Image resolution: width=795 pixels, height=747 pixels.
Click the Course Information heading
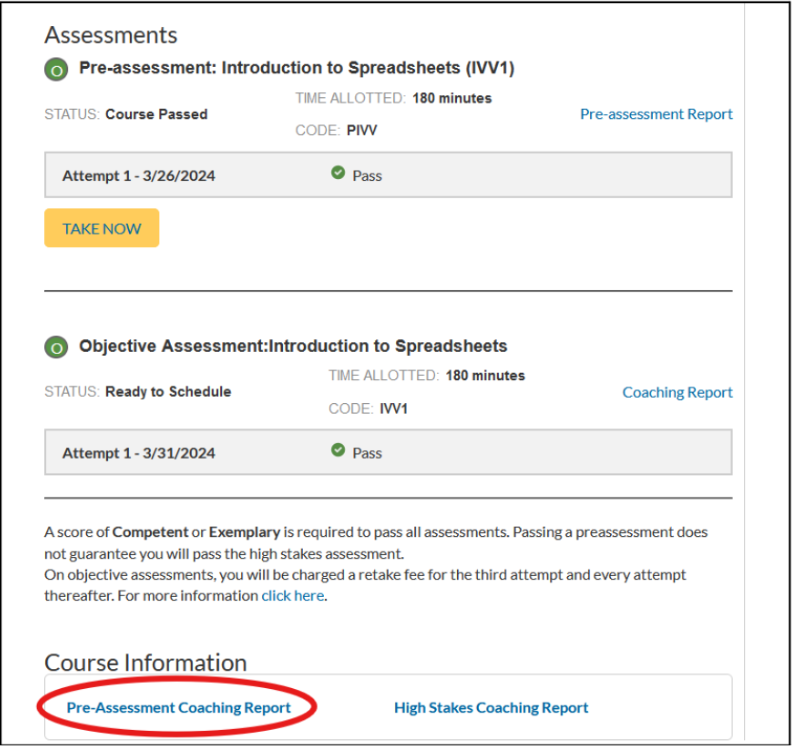146,663
